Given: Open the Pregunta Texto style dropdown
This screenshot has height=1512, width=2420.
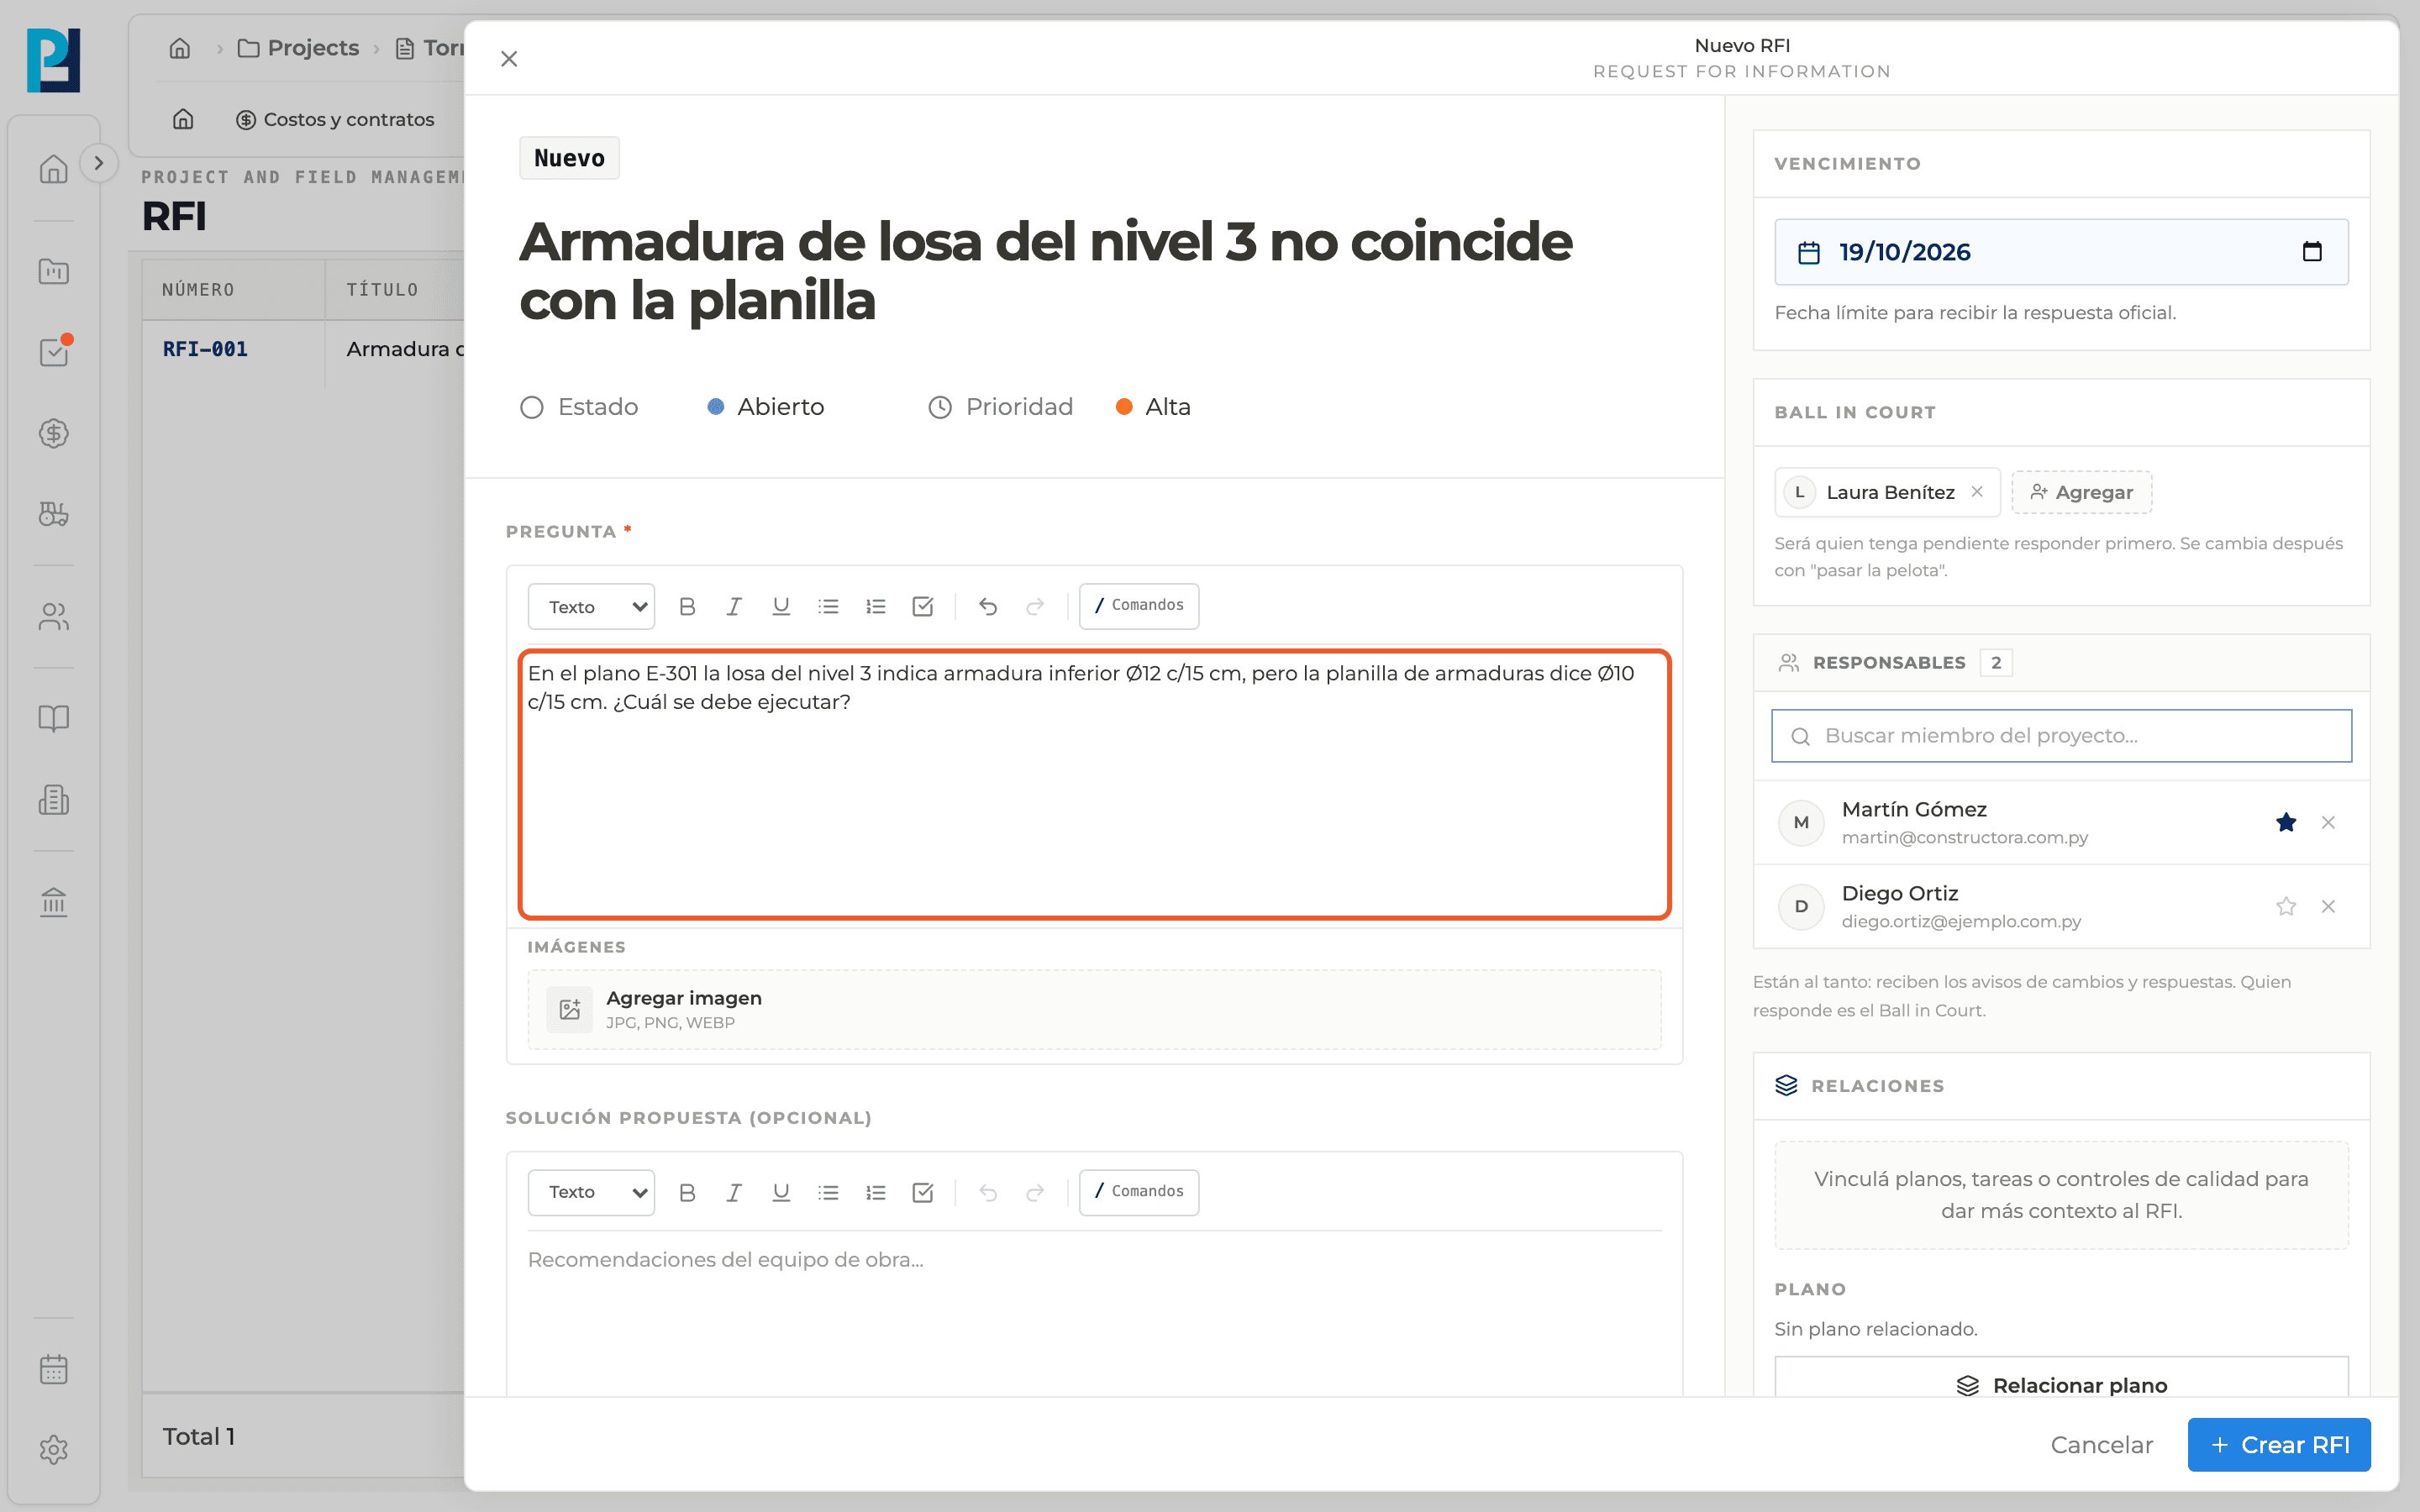Looking at the screenshot, I should pos(591,606).
